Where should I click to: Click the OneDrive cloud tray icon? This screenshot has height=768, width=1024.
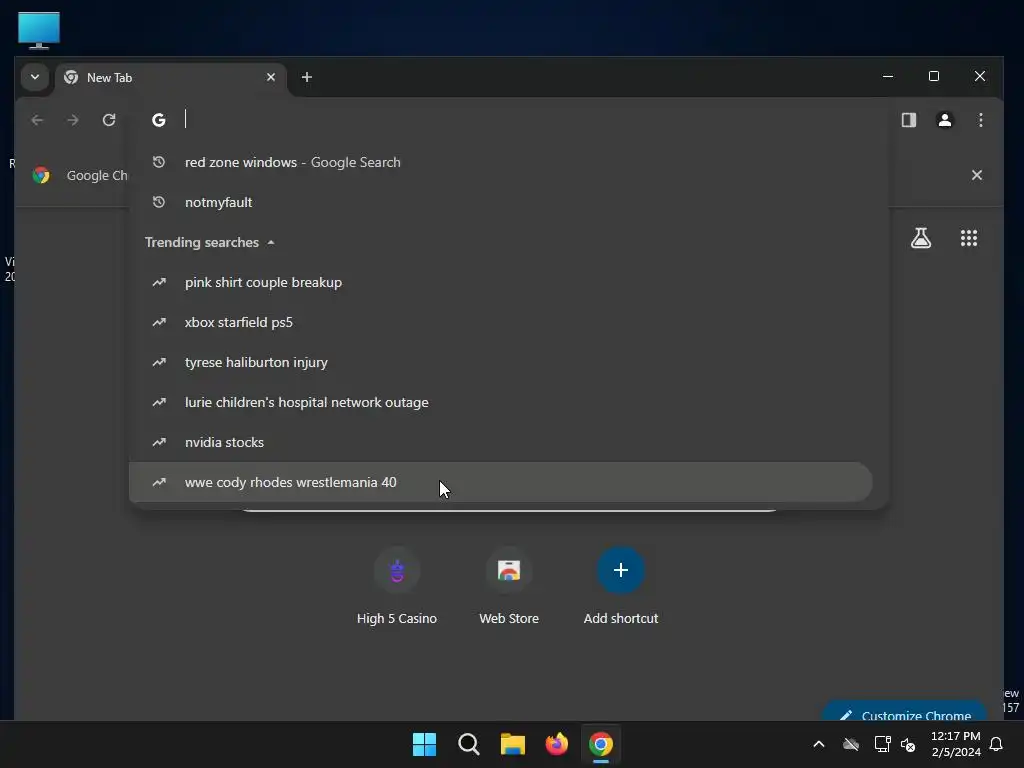click(850, 744)
